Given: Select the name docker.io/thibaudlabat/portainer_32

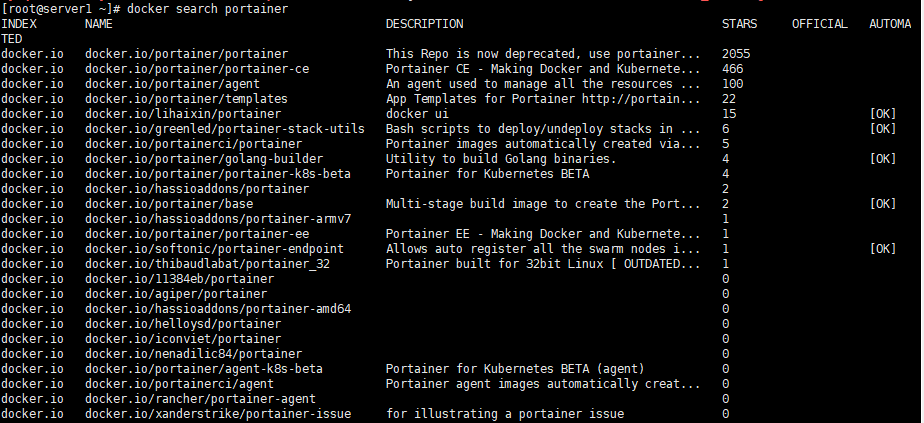Looking at the screenshot, I should click(207, 265).
